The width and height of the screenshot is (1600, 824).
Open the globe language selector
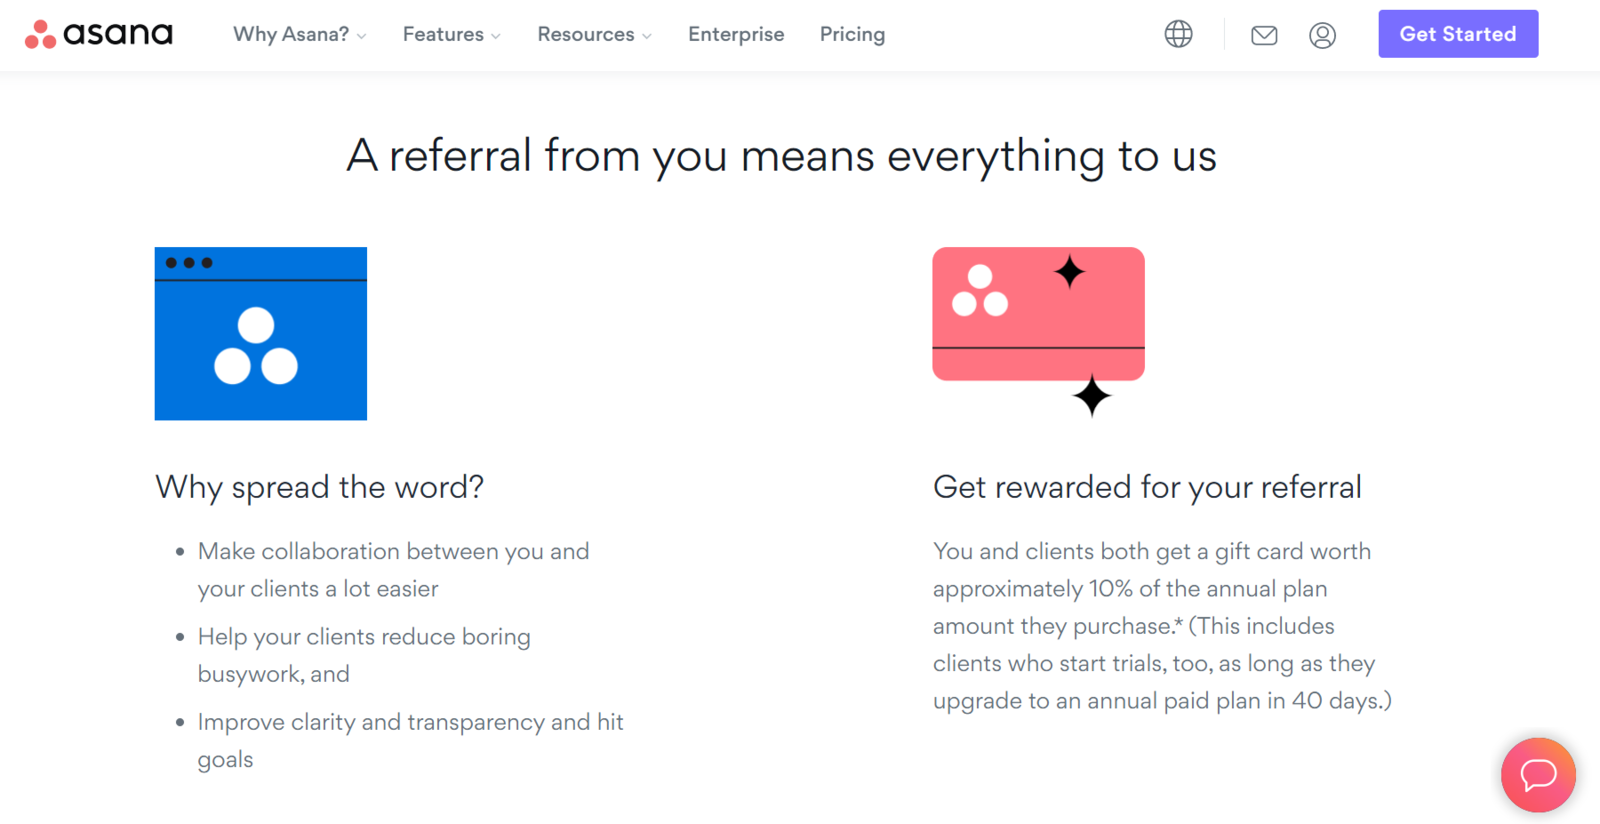point(1178,34)
